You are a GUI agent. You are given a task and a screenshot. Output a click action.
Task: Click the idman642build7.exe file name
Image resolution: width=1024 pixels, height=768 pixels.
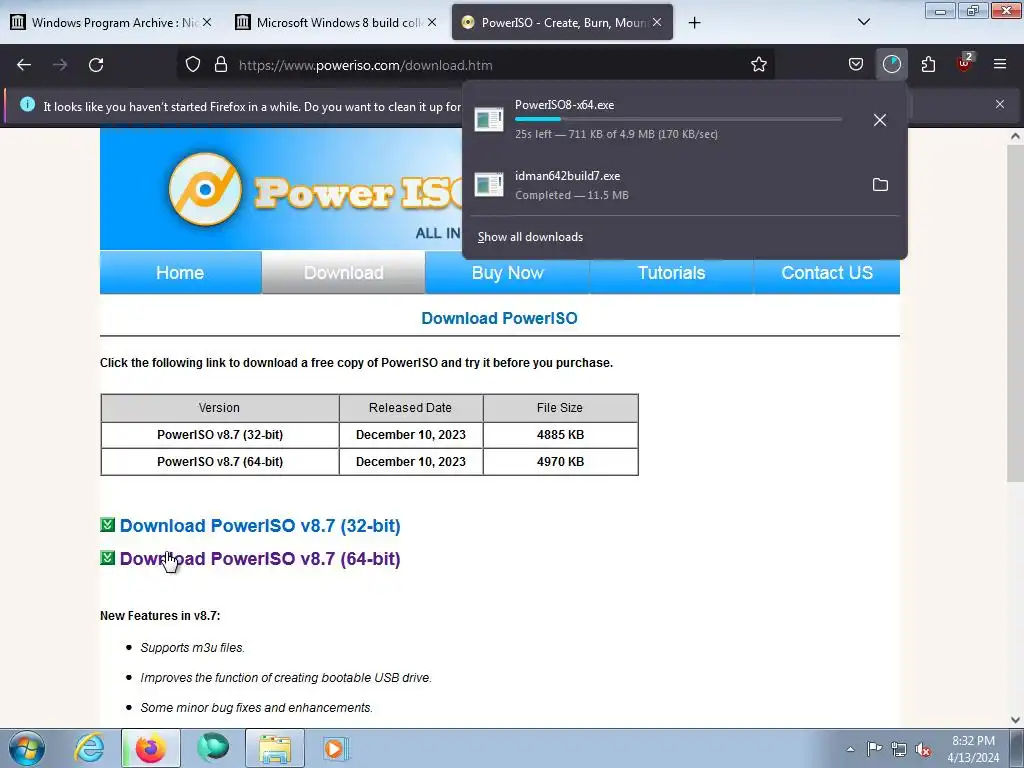pos(568,176)
